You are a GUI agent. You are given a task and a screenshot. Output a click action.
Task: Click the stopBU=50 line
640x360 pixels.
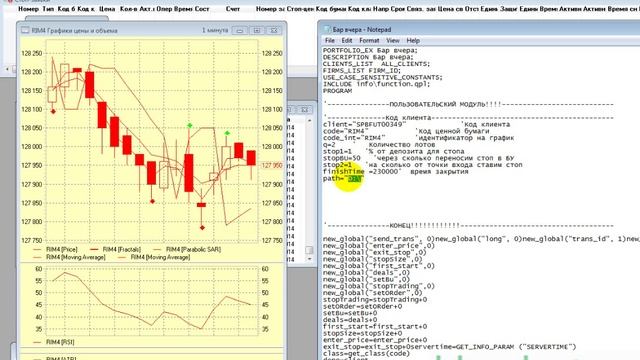click(x=418, y=158)
